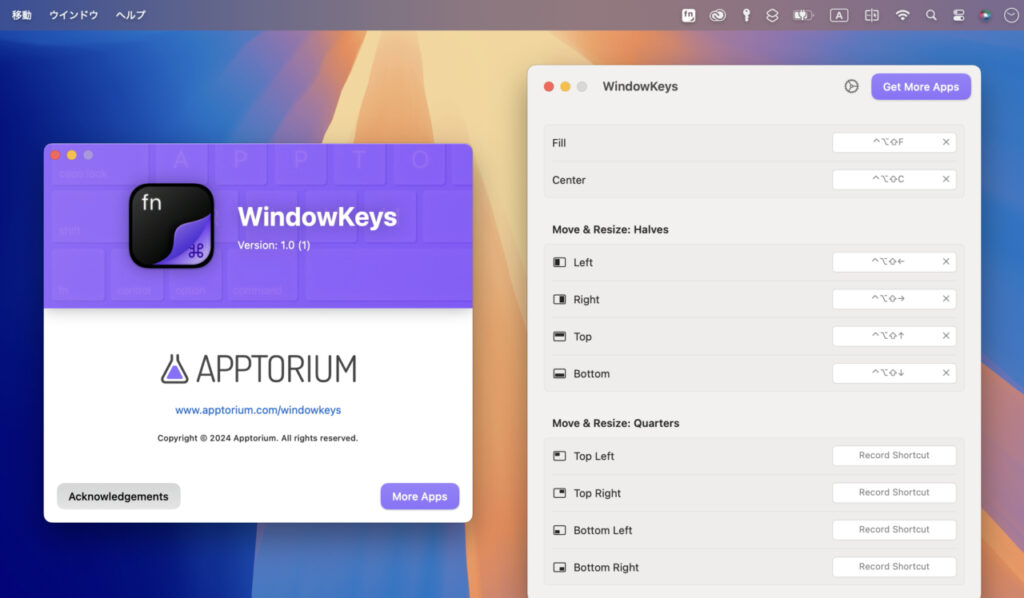The image size is (1024, 598).
Task: Remove the Bottom half shortcut
Action: [945, 374]
